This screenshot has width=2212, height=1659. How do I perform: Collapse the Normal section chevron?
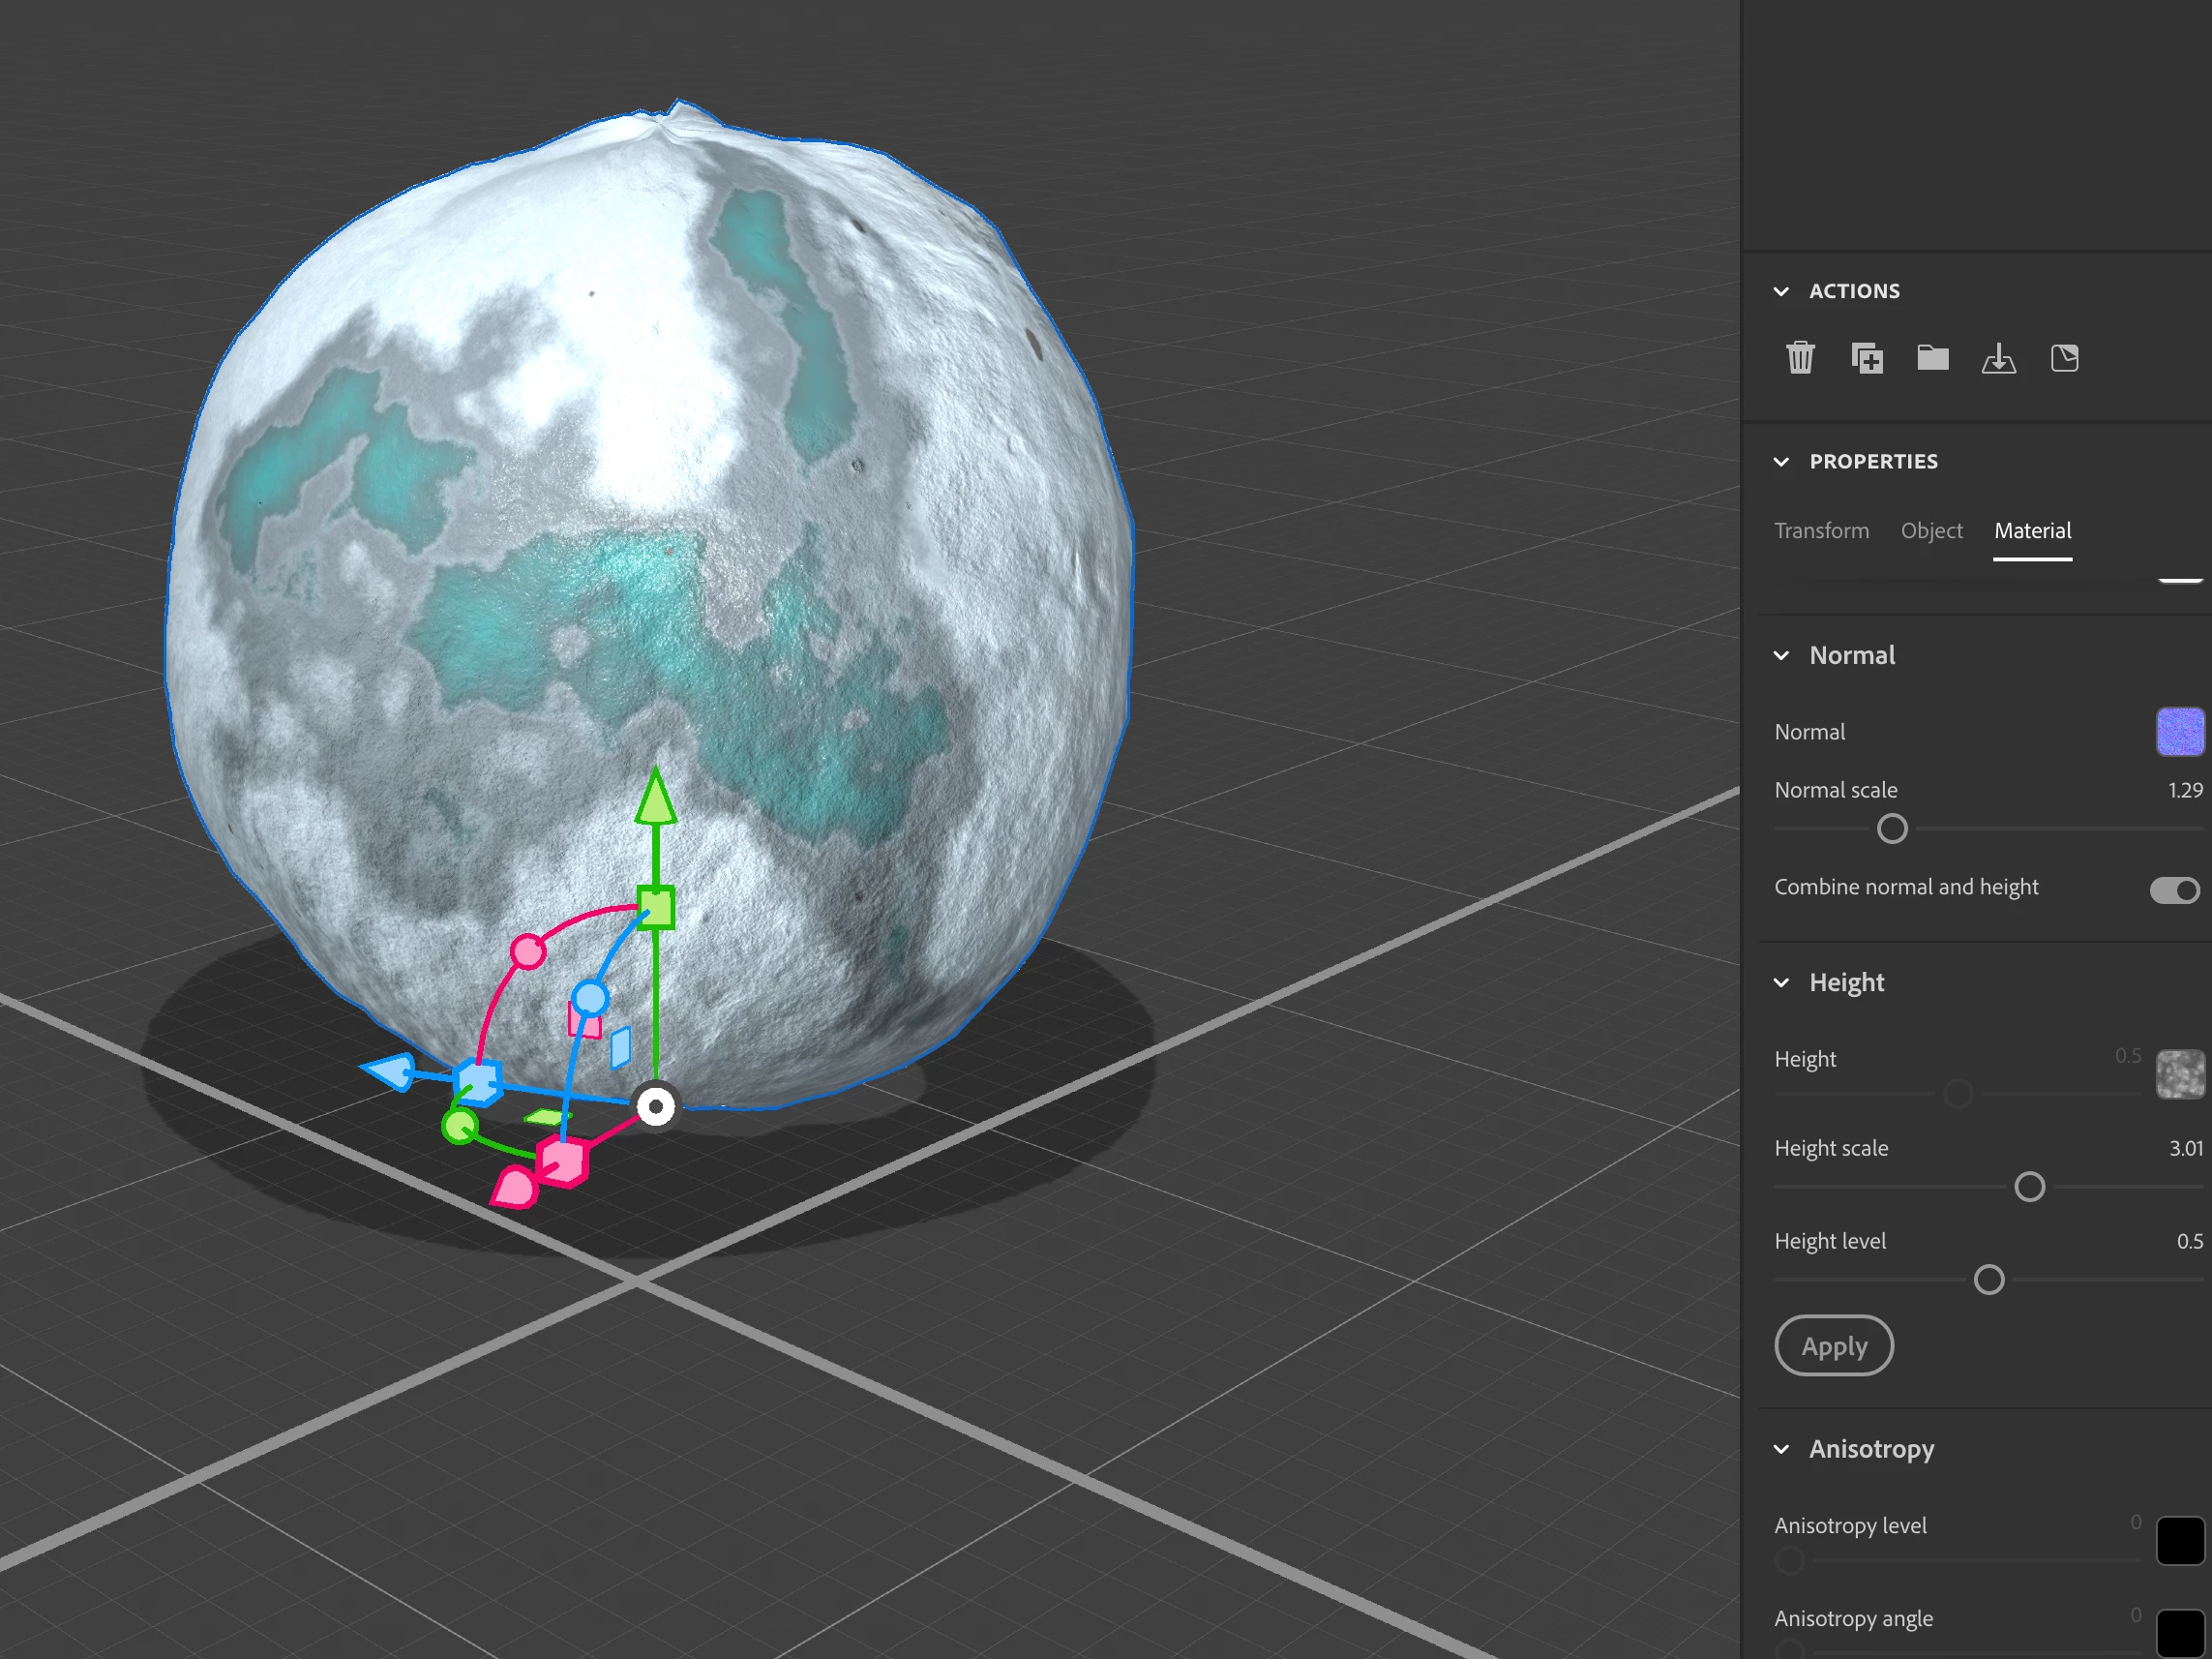pyautogui.click(x=1781, y=656)
